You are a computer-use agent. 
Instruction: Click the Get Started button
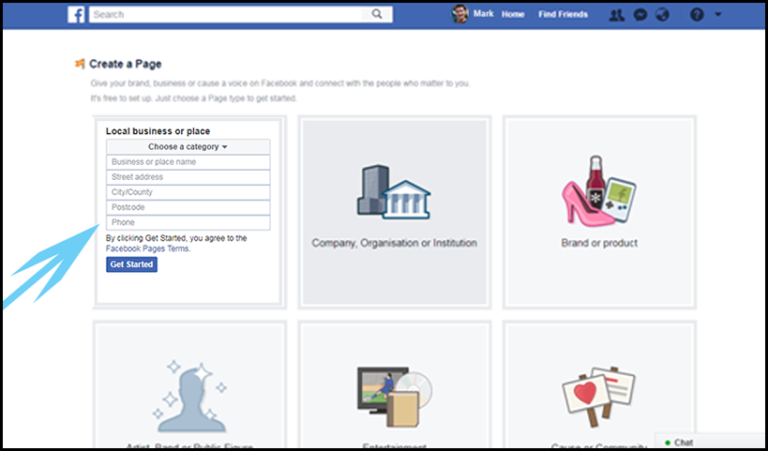(132, 264)
